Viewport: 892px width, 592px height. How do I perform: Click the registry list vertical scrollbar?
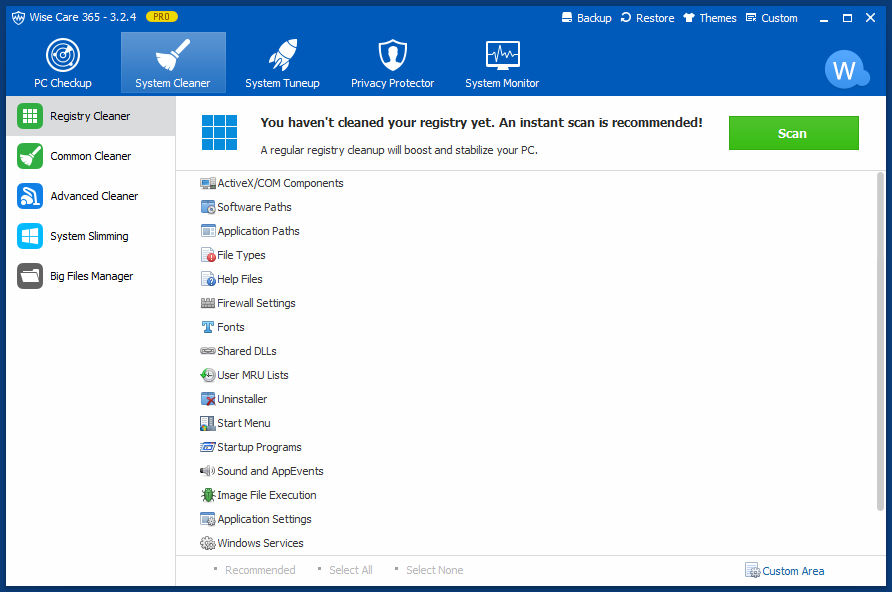point(881,341)
